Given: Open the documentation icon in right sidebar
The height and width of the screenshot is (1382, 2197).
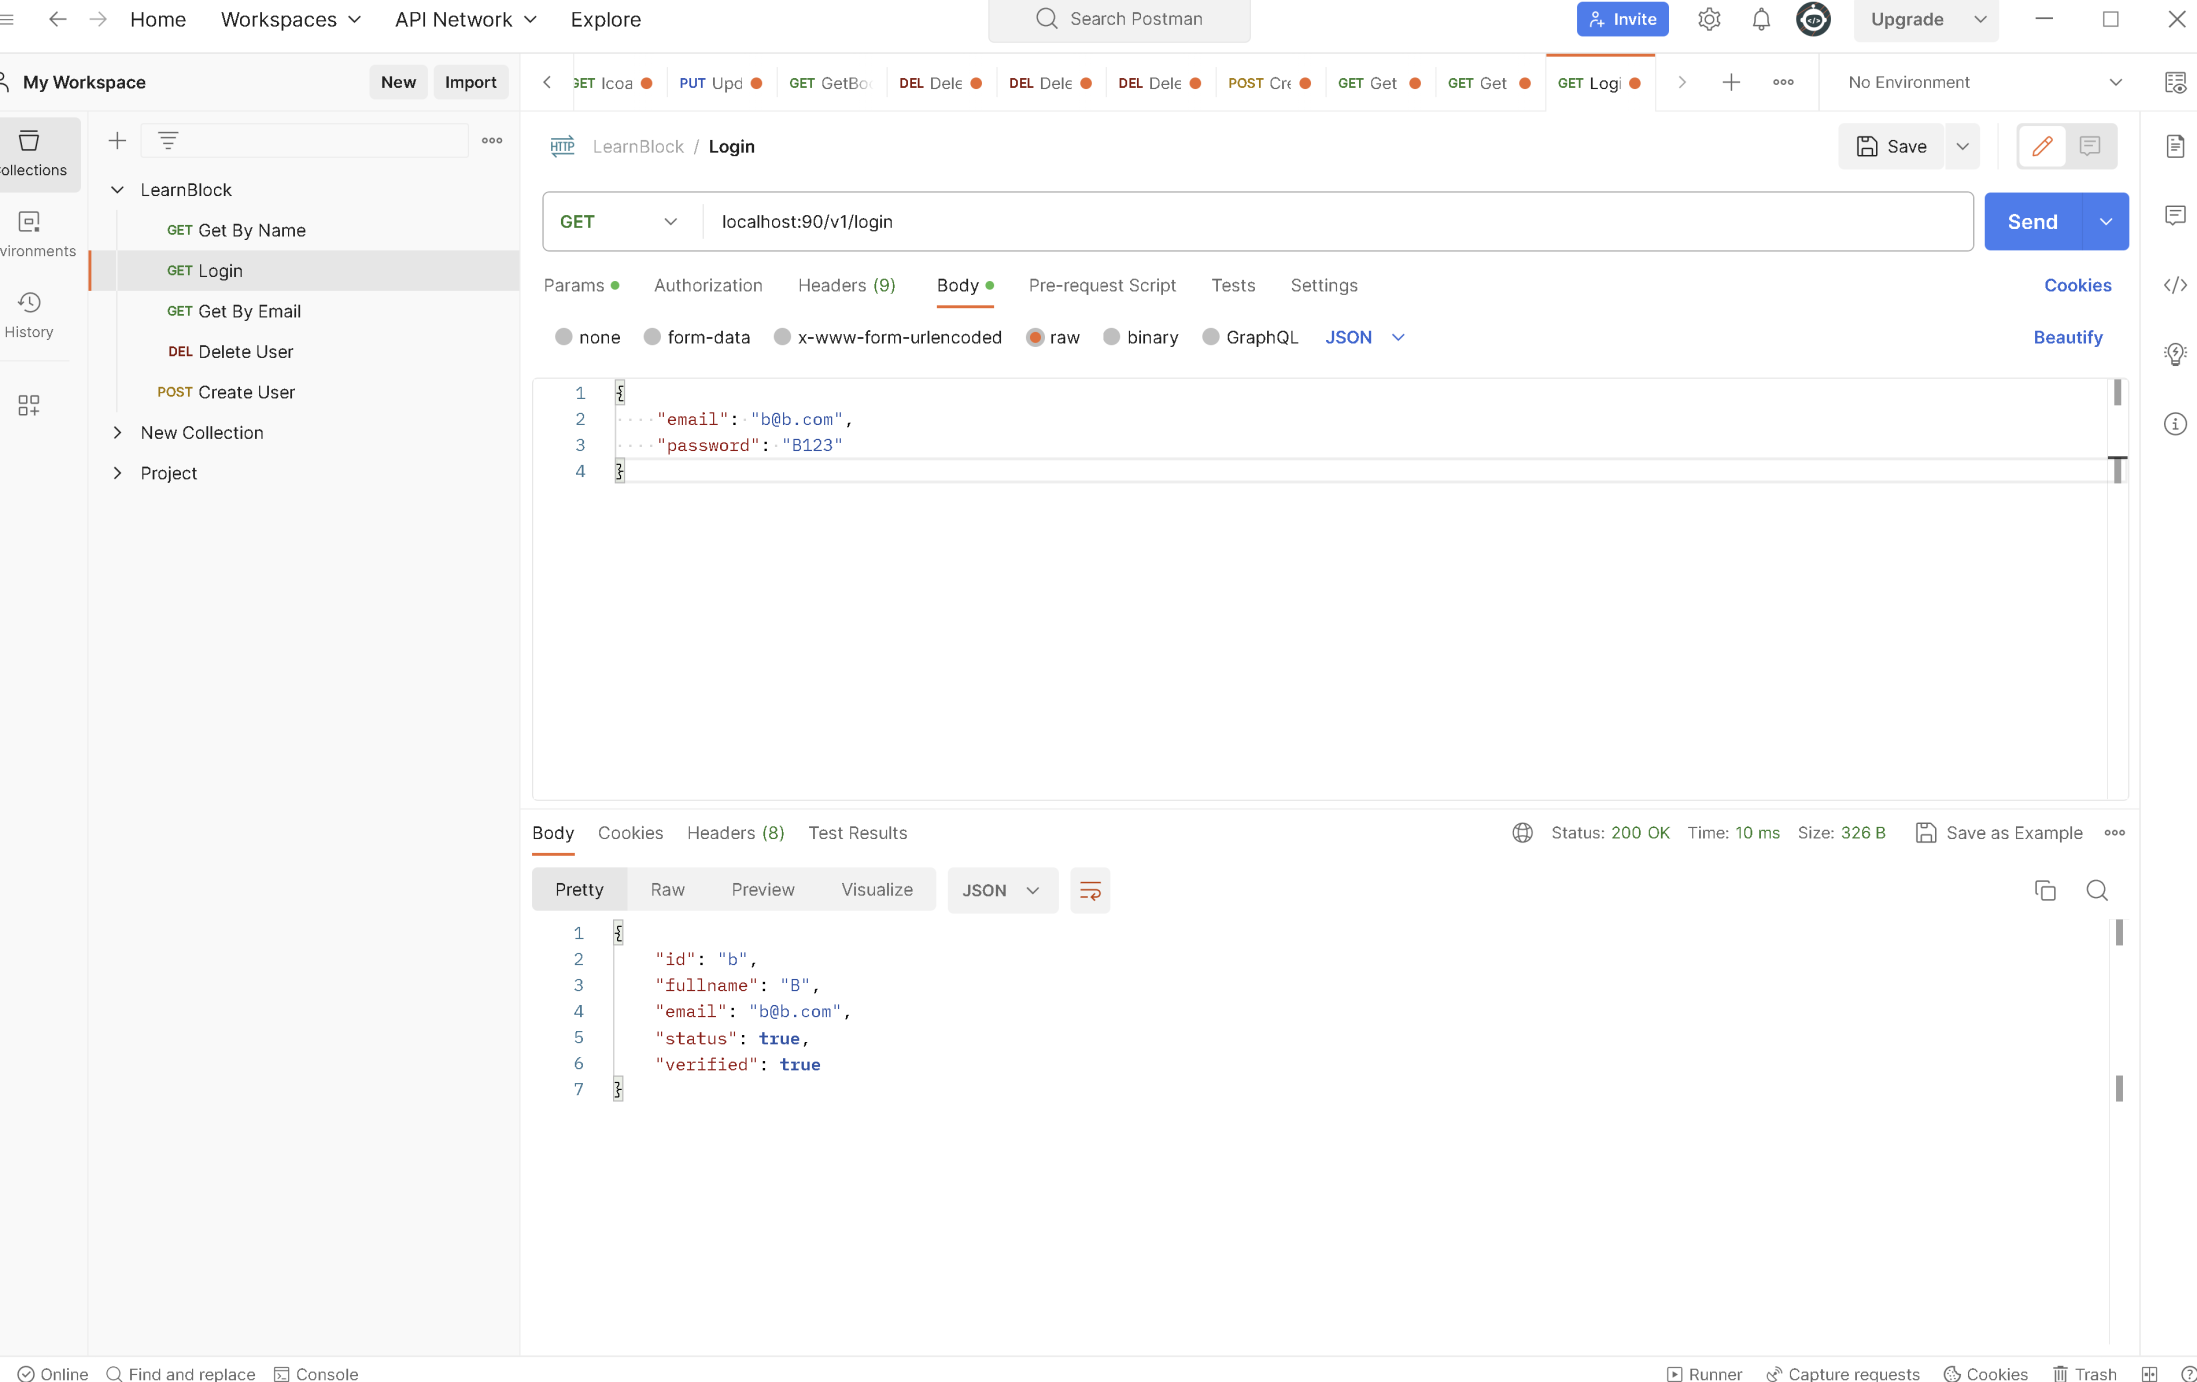Looking at the screenshot, I should (2175, 147).
